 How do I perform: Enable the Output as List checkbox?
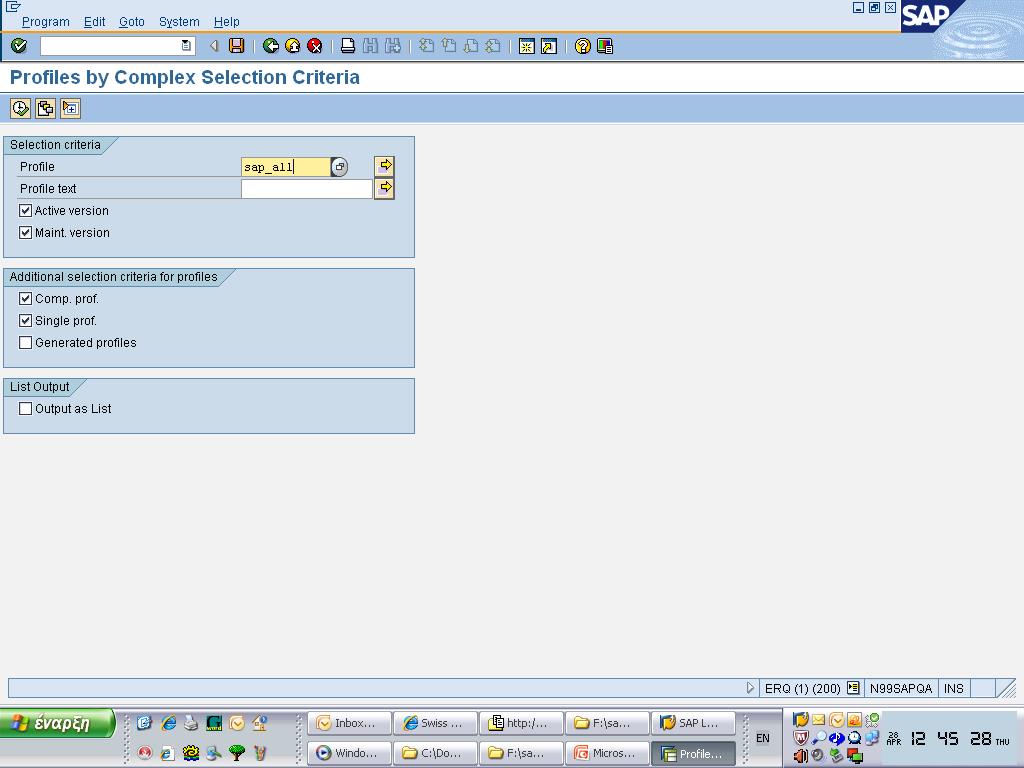[x=25, y=408]
